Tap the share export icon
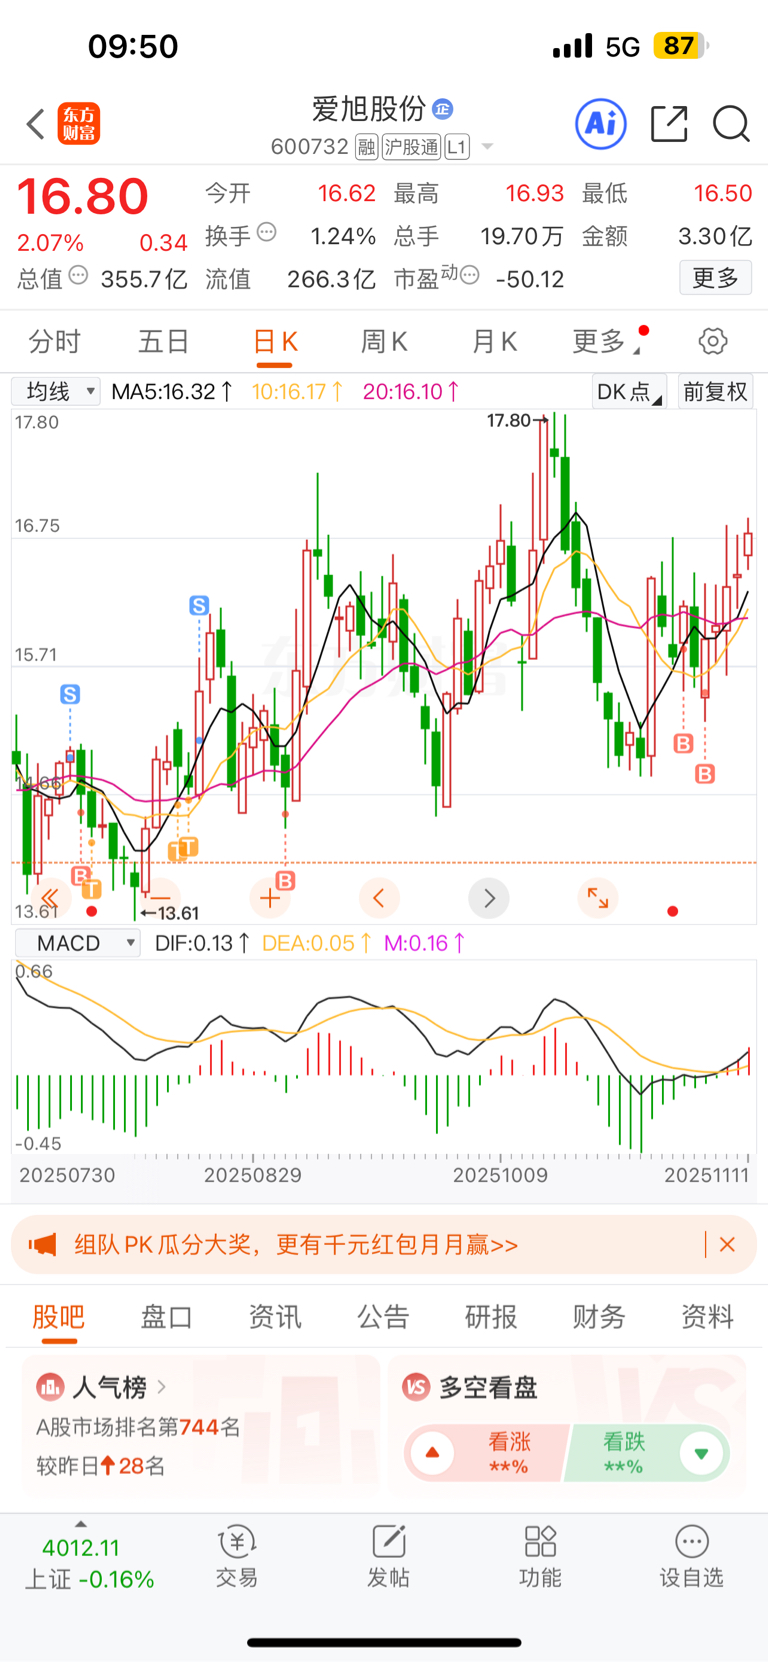Image resolution: width=768 pixels, height=1662 pixels. pyautogui.click(x=669, y=124)
